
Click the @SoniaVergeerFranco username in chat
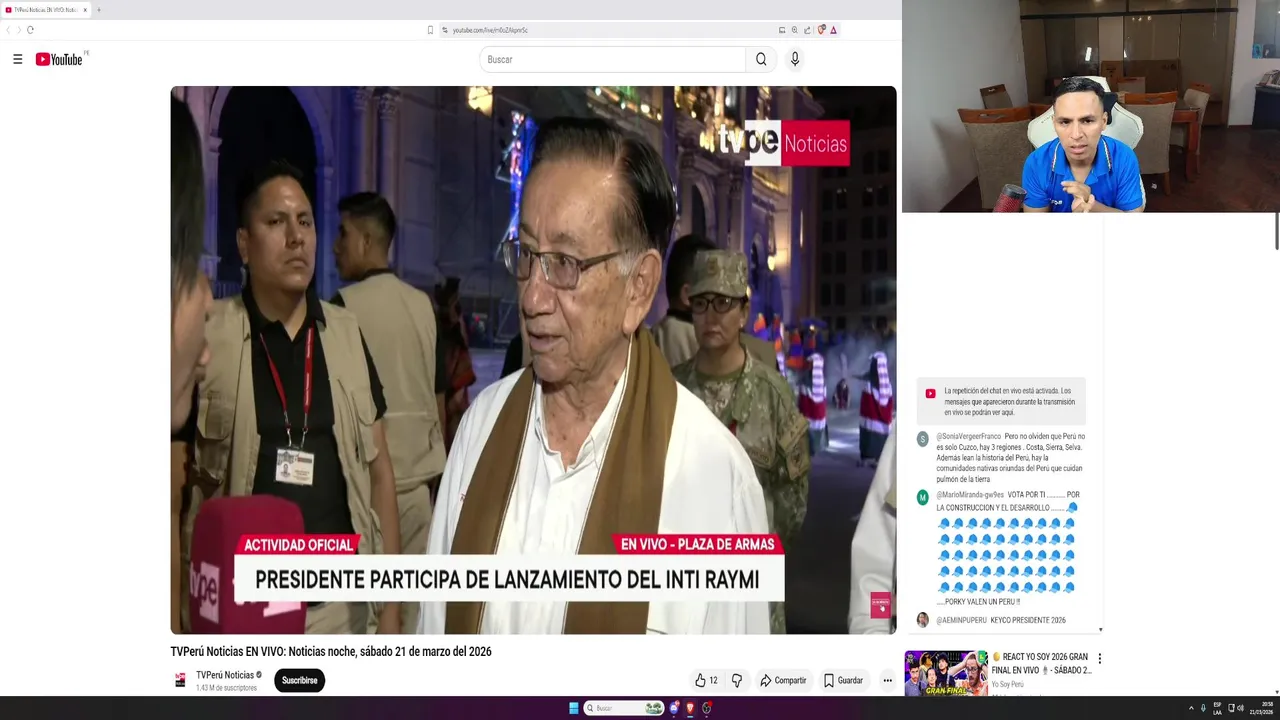(x=968, y=436)
